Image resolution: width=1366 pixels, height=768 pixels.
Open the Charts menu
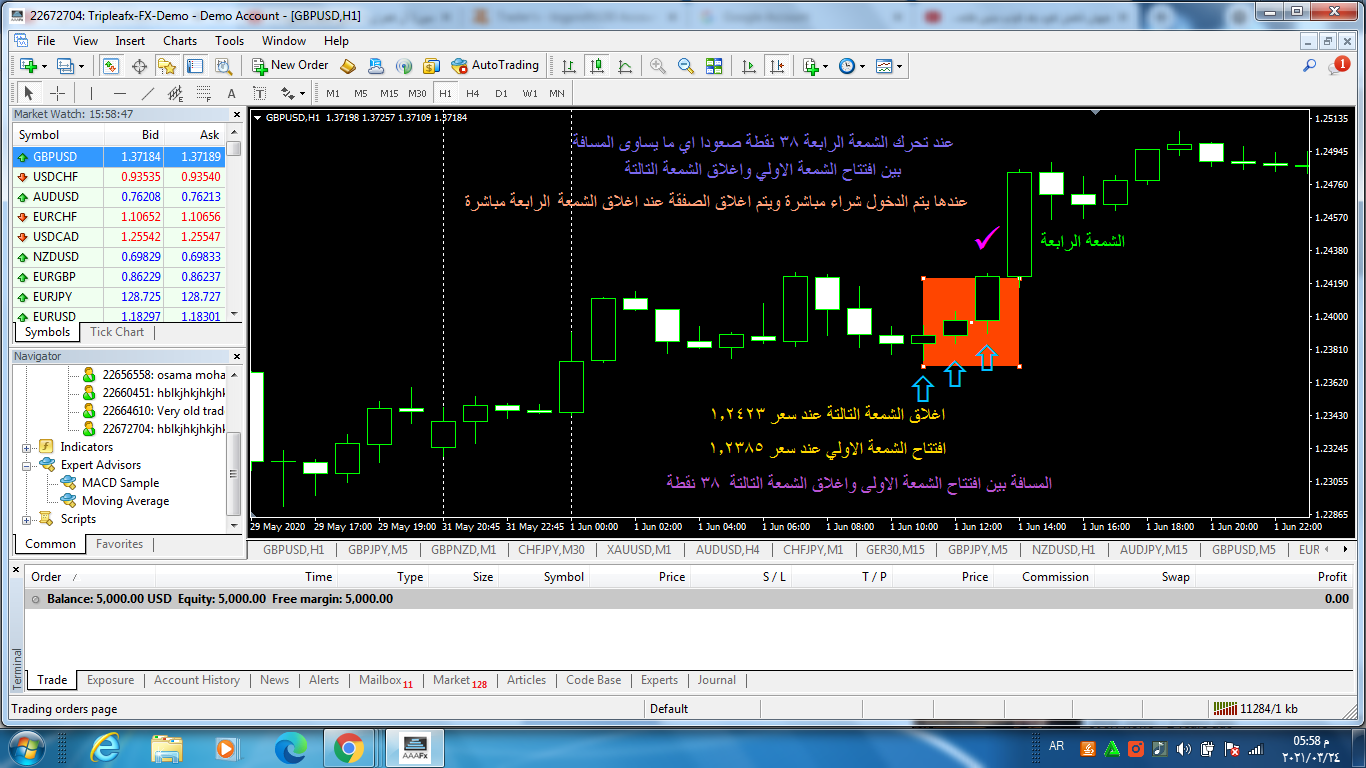pyautogui.click(x=180, y=41)
